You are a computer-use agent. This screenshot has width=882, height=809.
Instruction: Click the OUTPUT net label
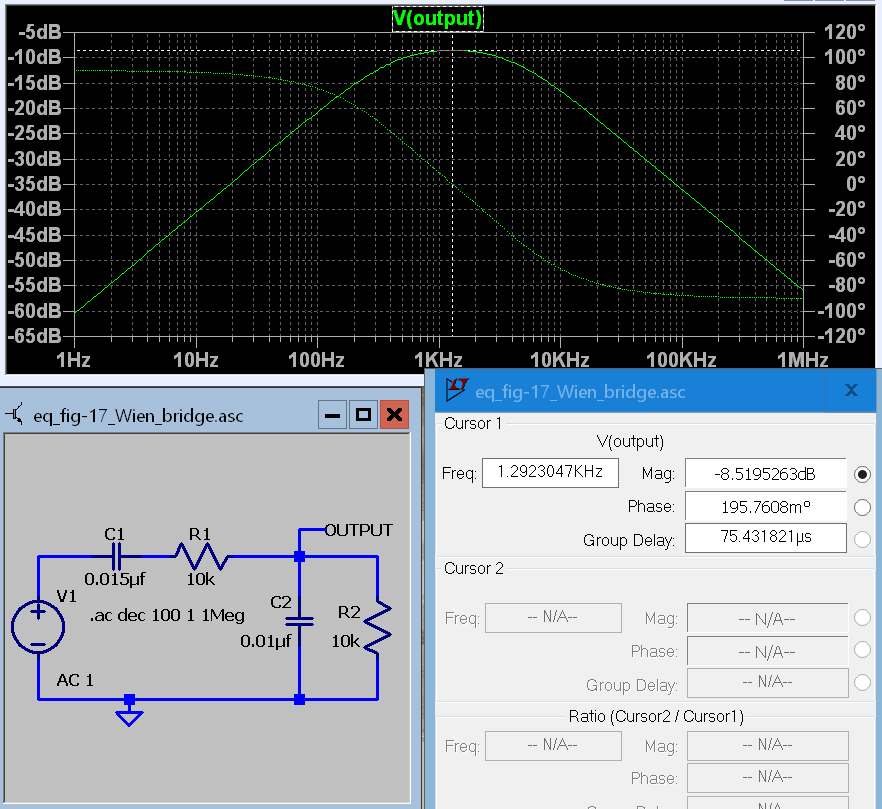358,530
